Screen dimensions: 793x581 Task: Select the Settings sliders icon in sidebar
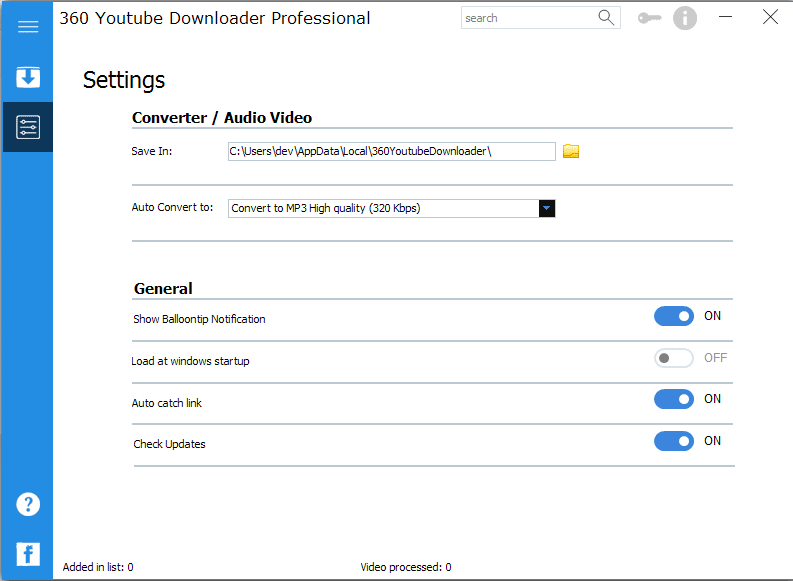[28, 127]
